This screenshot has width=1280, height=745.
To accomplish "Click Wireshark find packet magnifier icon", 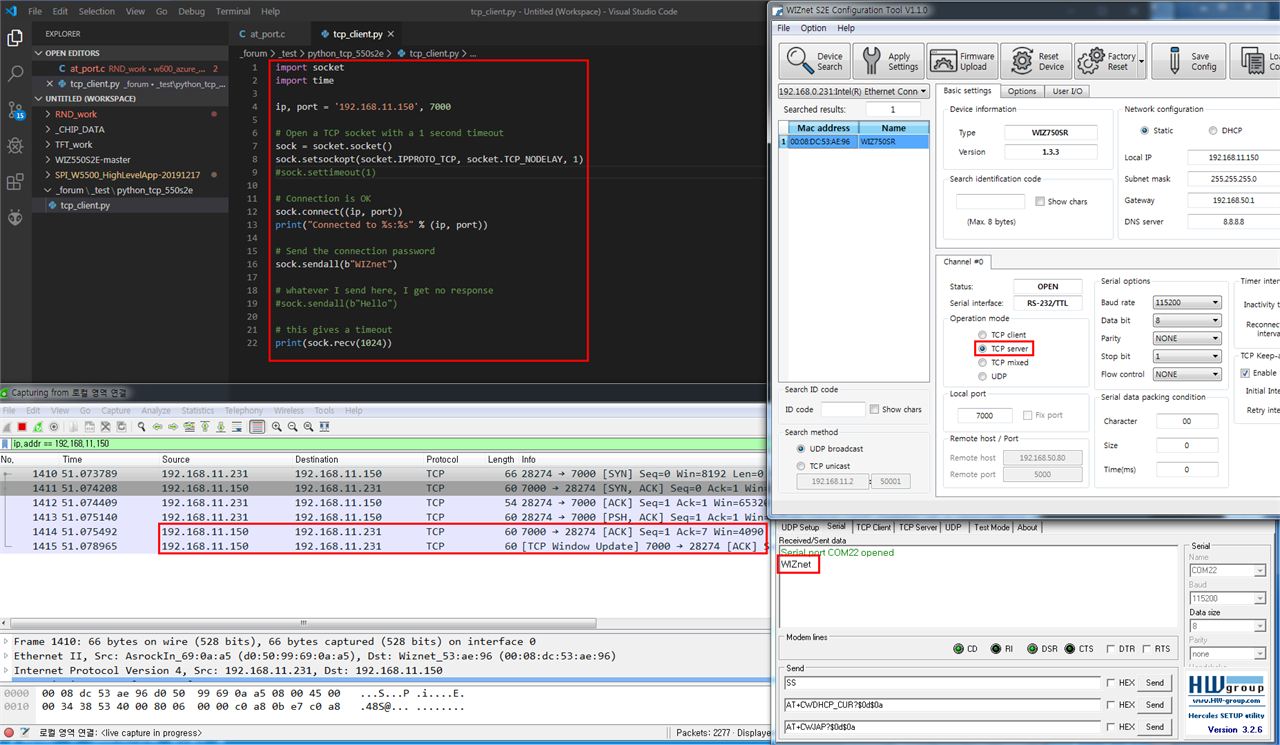I will pos(143,426).
